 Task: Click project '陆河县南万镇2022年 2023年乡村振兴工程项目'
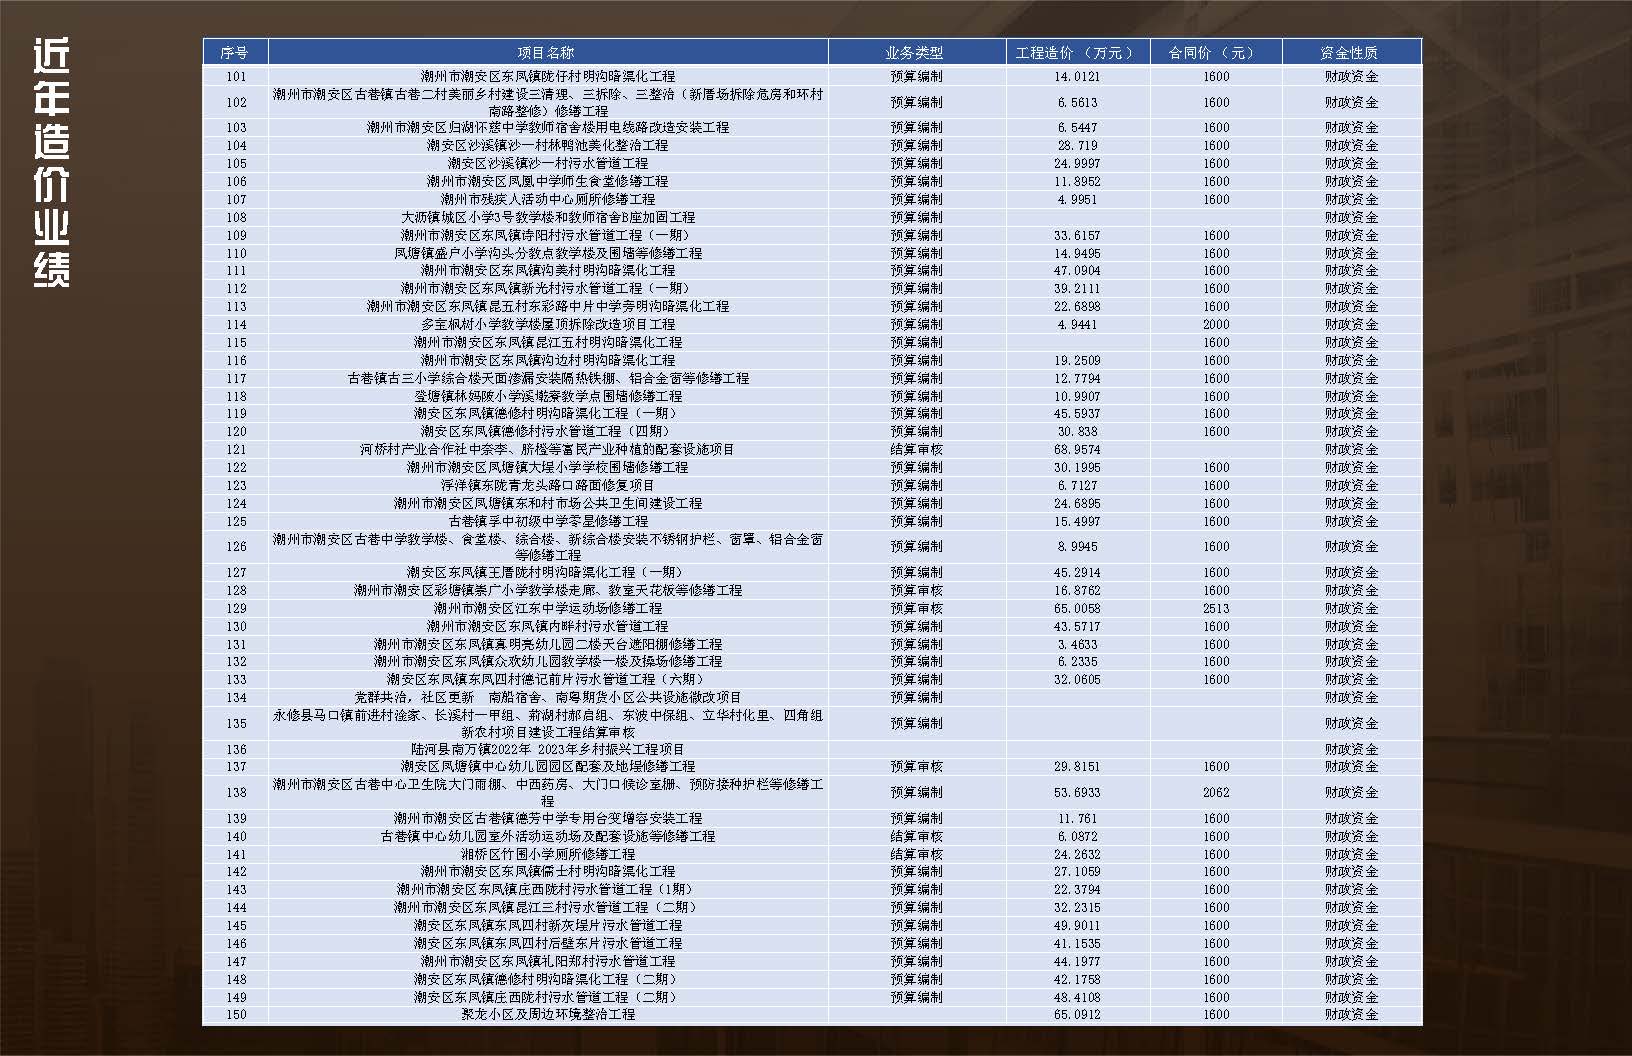548,749
